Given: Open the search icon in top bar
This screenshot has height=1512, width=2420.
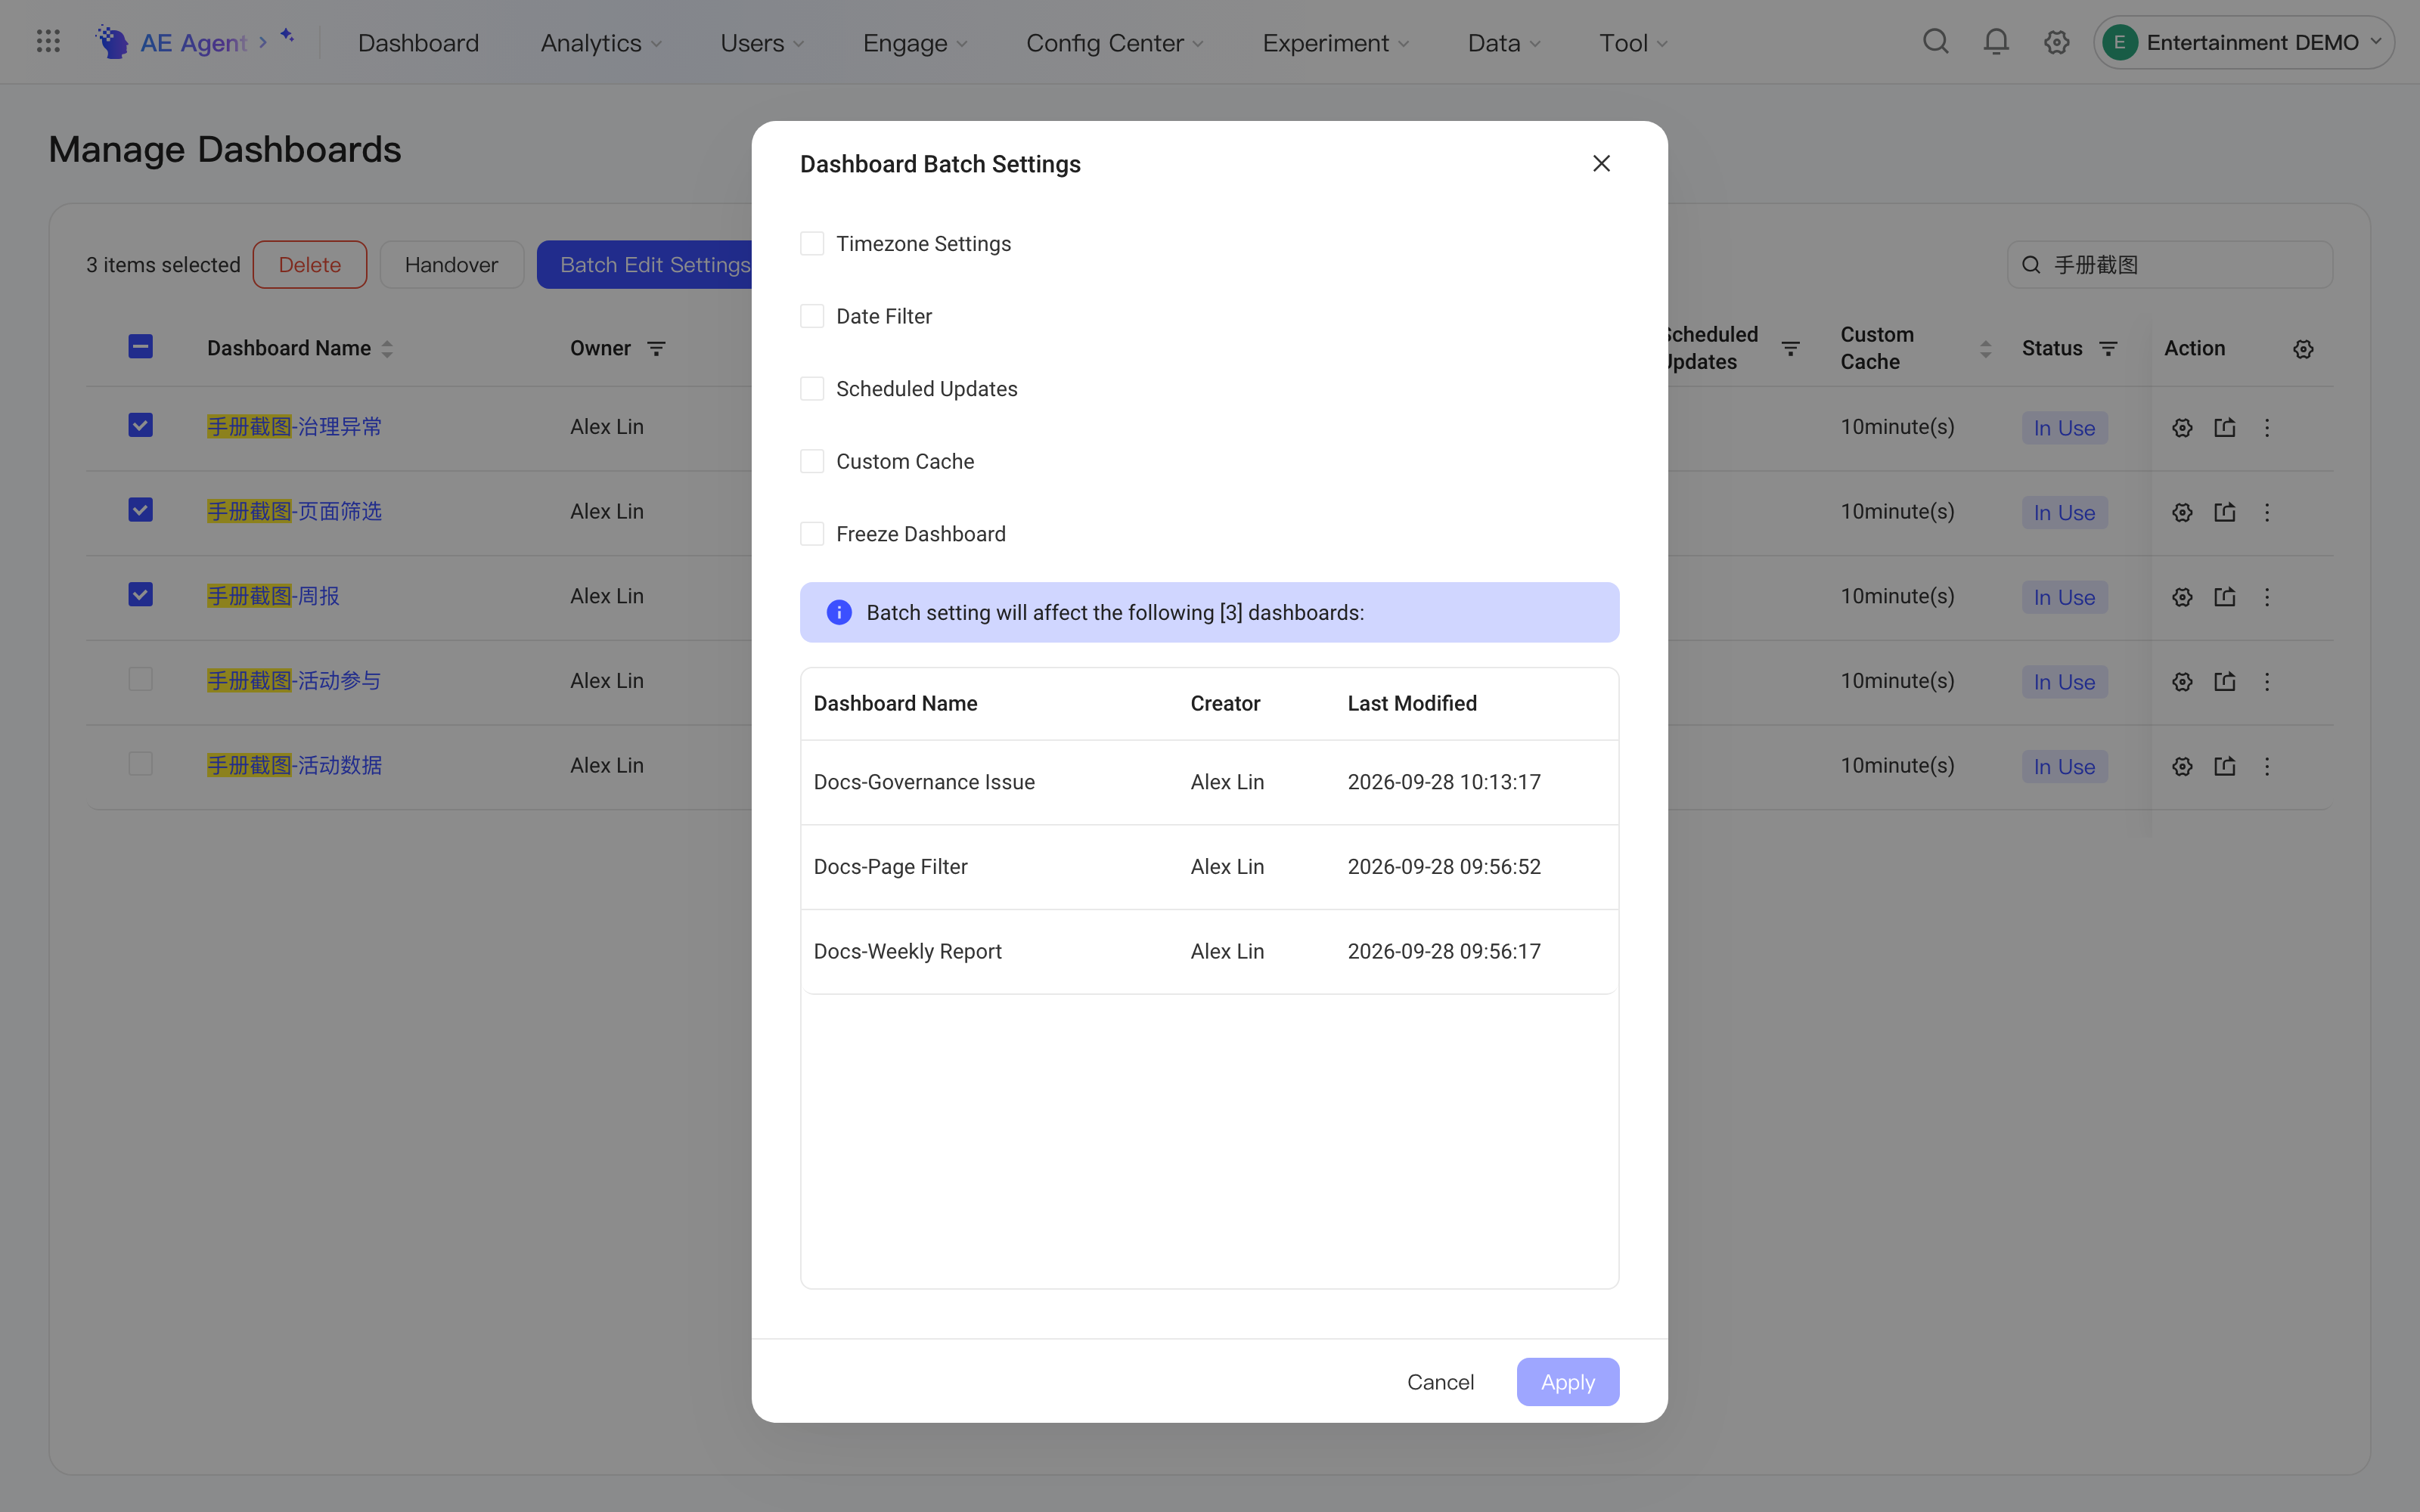Looking at the screenshot, I should coord(1936,42).
